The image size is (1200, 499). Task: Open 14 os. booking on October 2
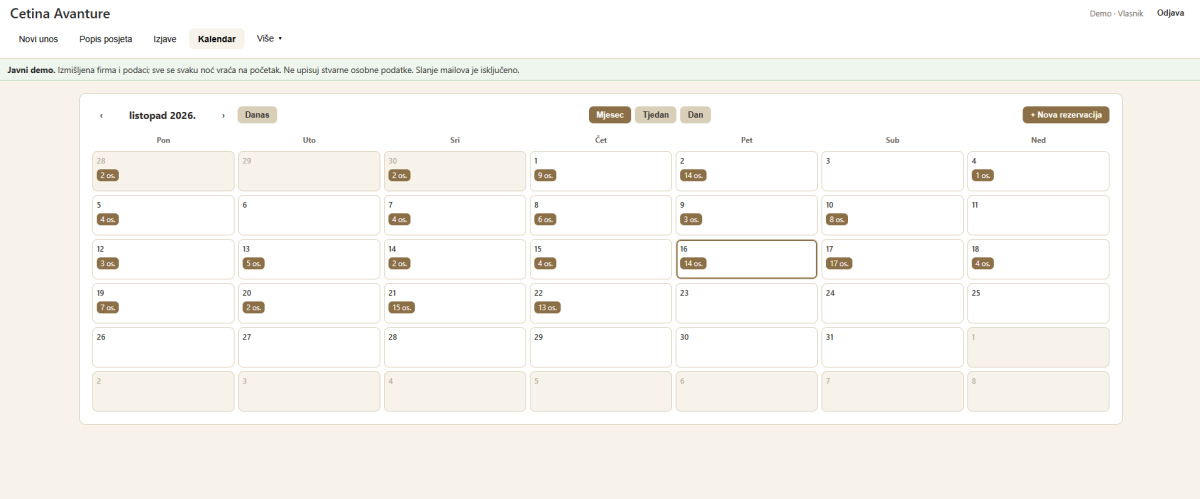pyautogui.click(x=694, y=175)
